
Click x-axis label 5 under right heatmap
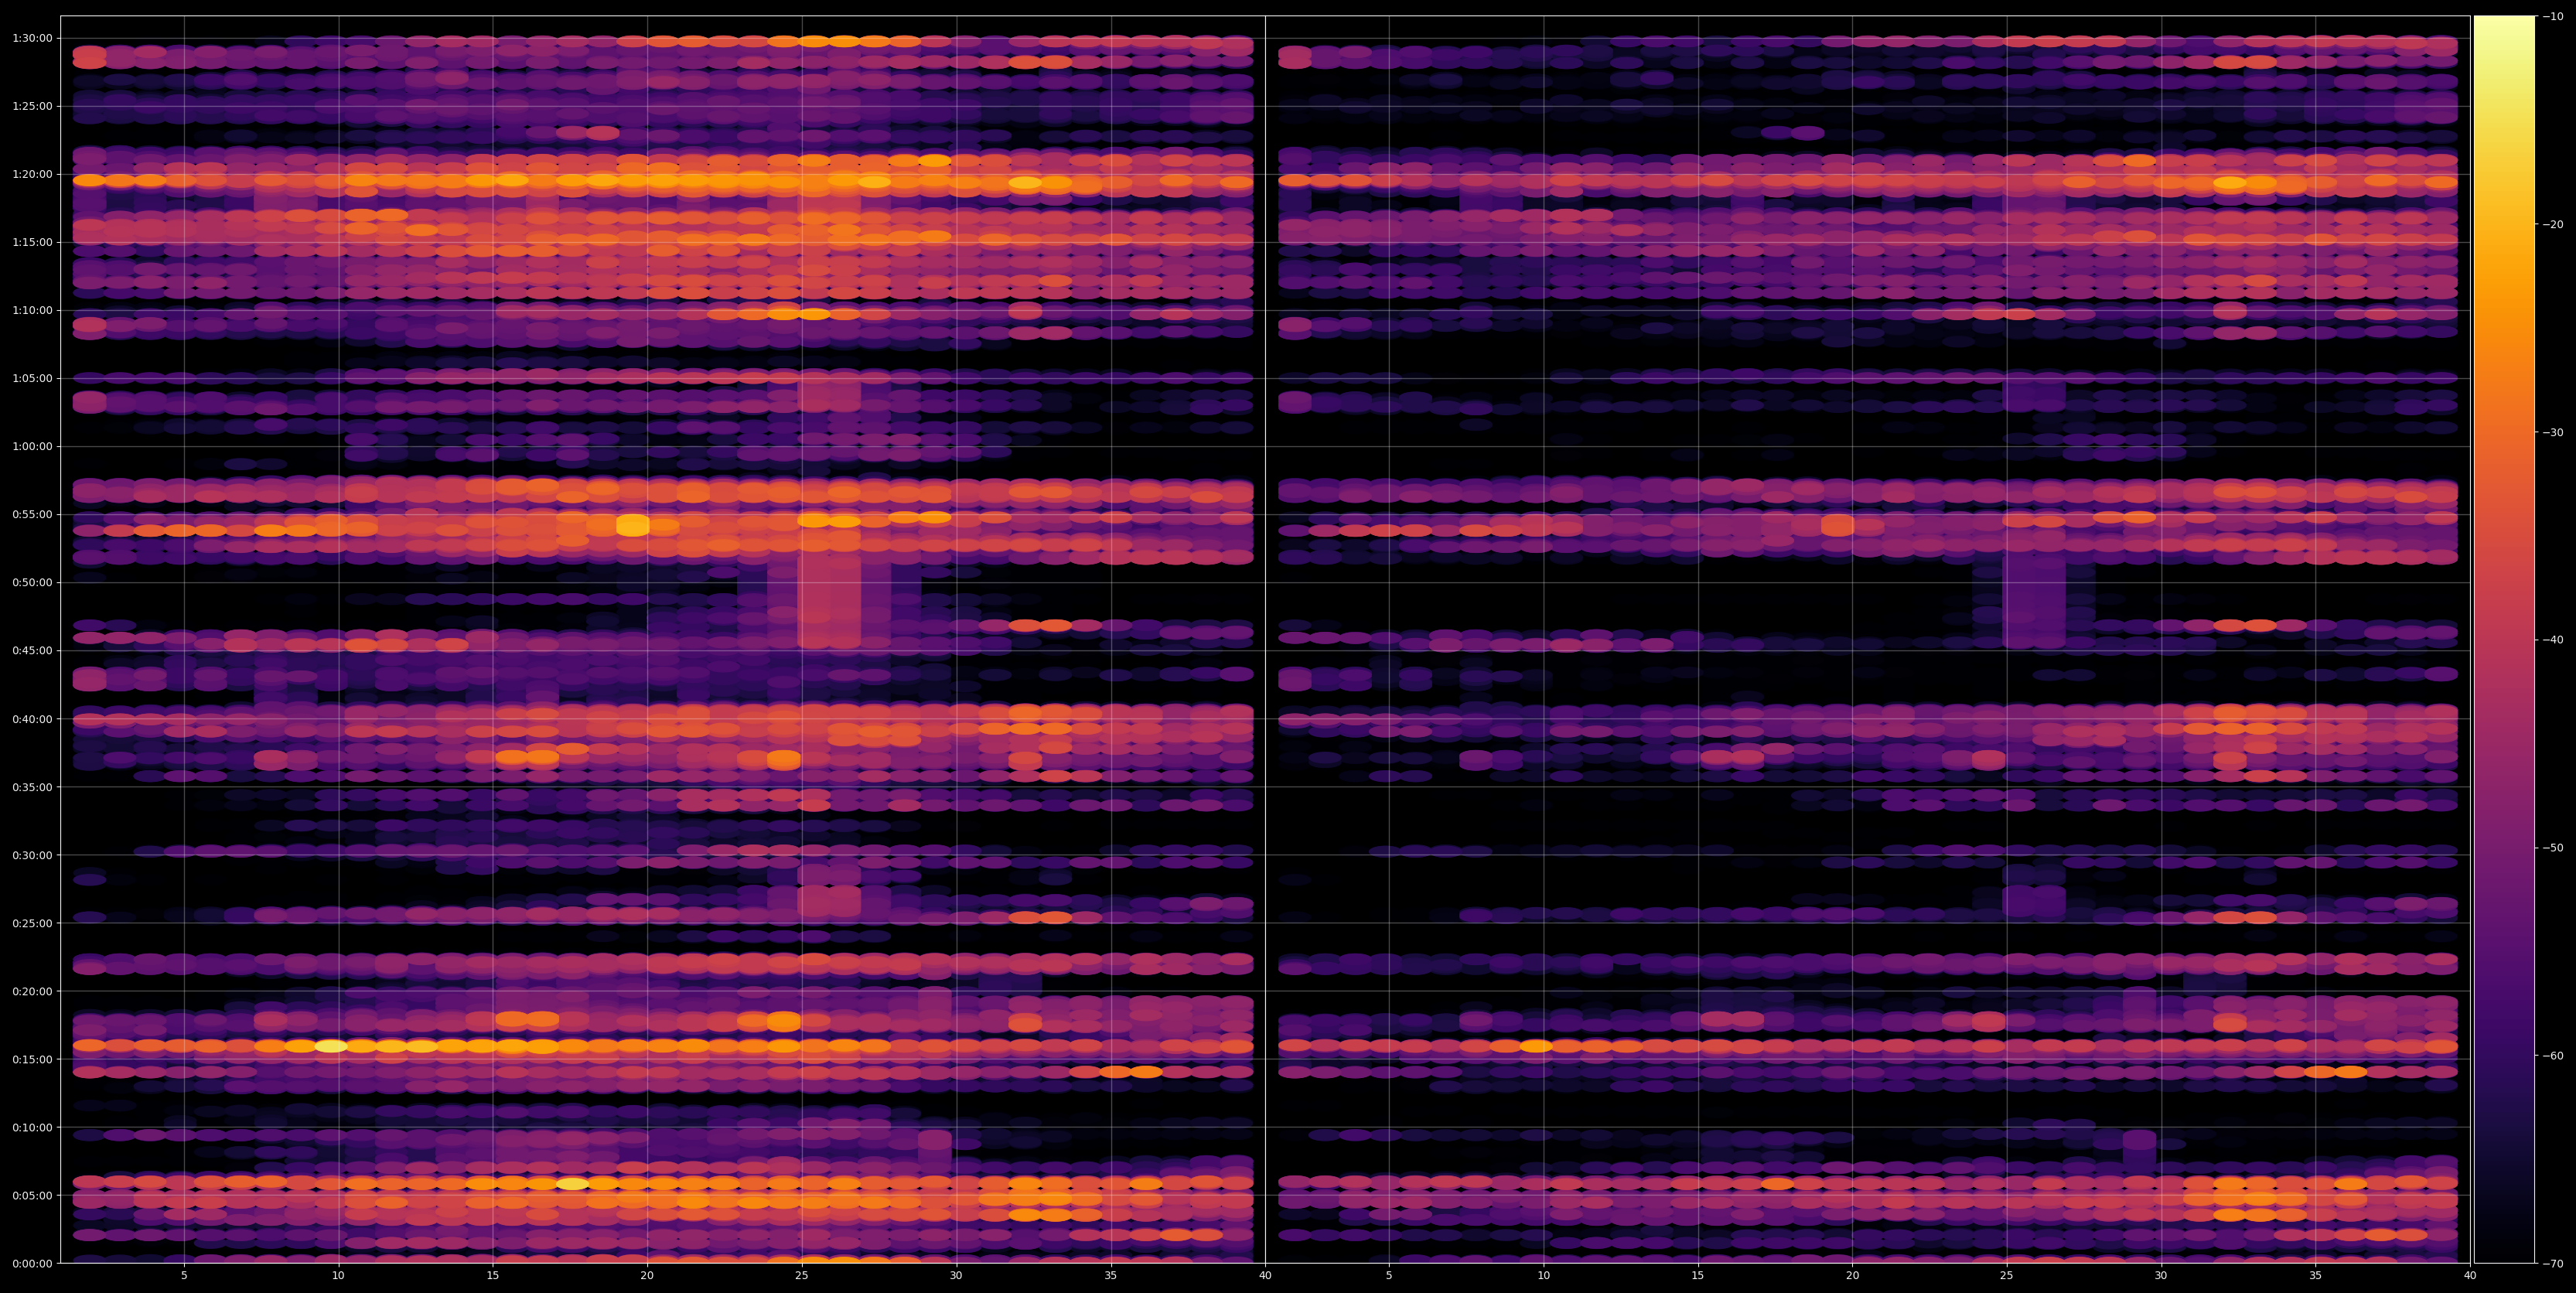coord(1389,1276)
